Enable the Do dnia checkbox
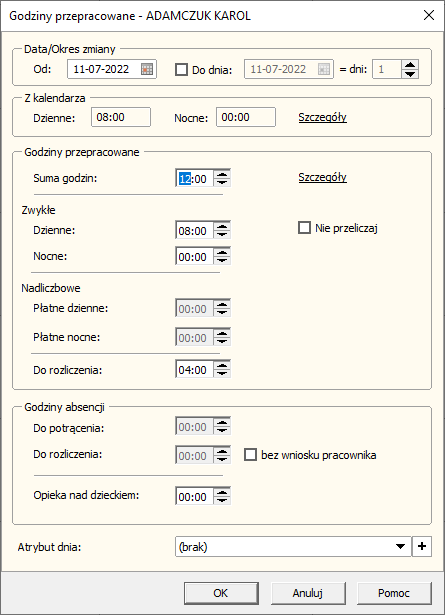The width and height of the screenshot is (445, 615). pyautogui.click(x=181, y=69)
